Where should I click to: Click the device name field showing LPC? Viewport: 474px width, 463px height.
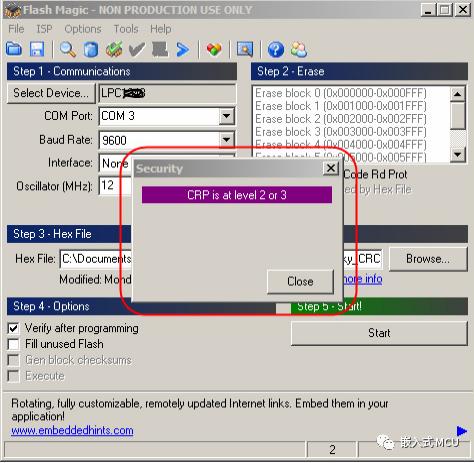pyautogui.click(x=167, y=93)
